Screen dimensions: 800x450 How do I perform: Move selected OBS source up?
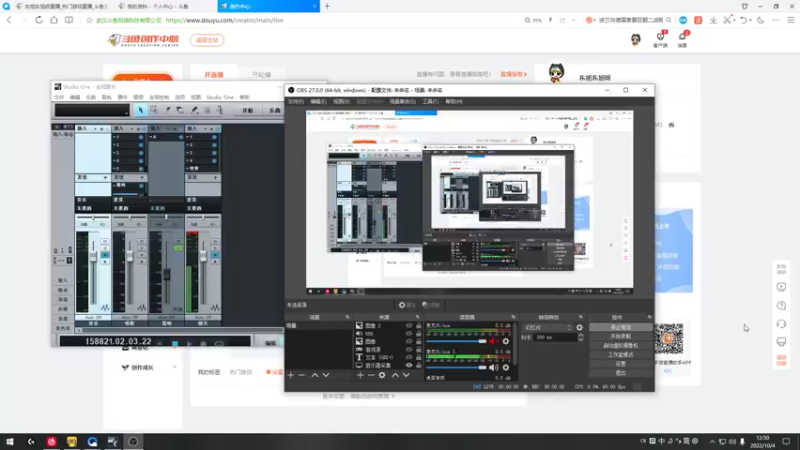[395, 375]
